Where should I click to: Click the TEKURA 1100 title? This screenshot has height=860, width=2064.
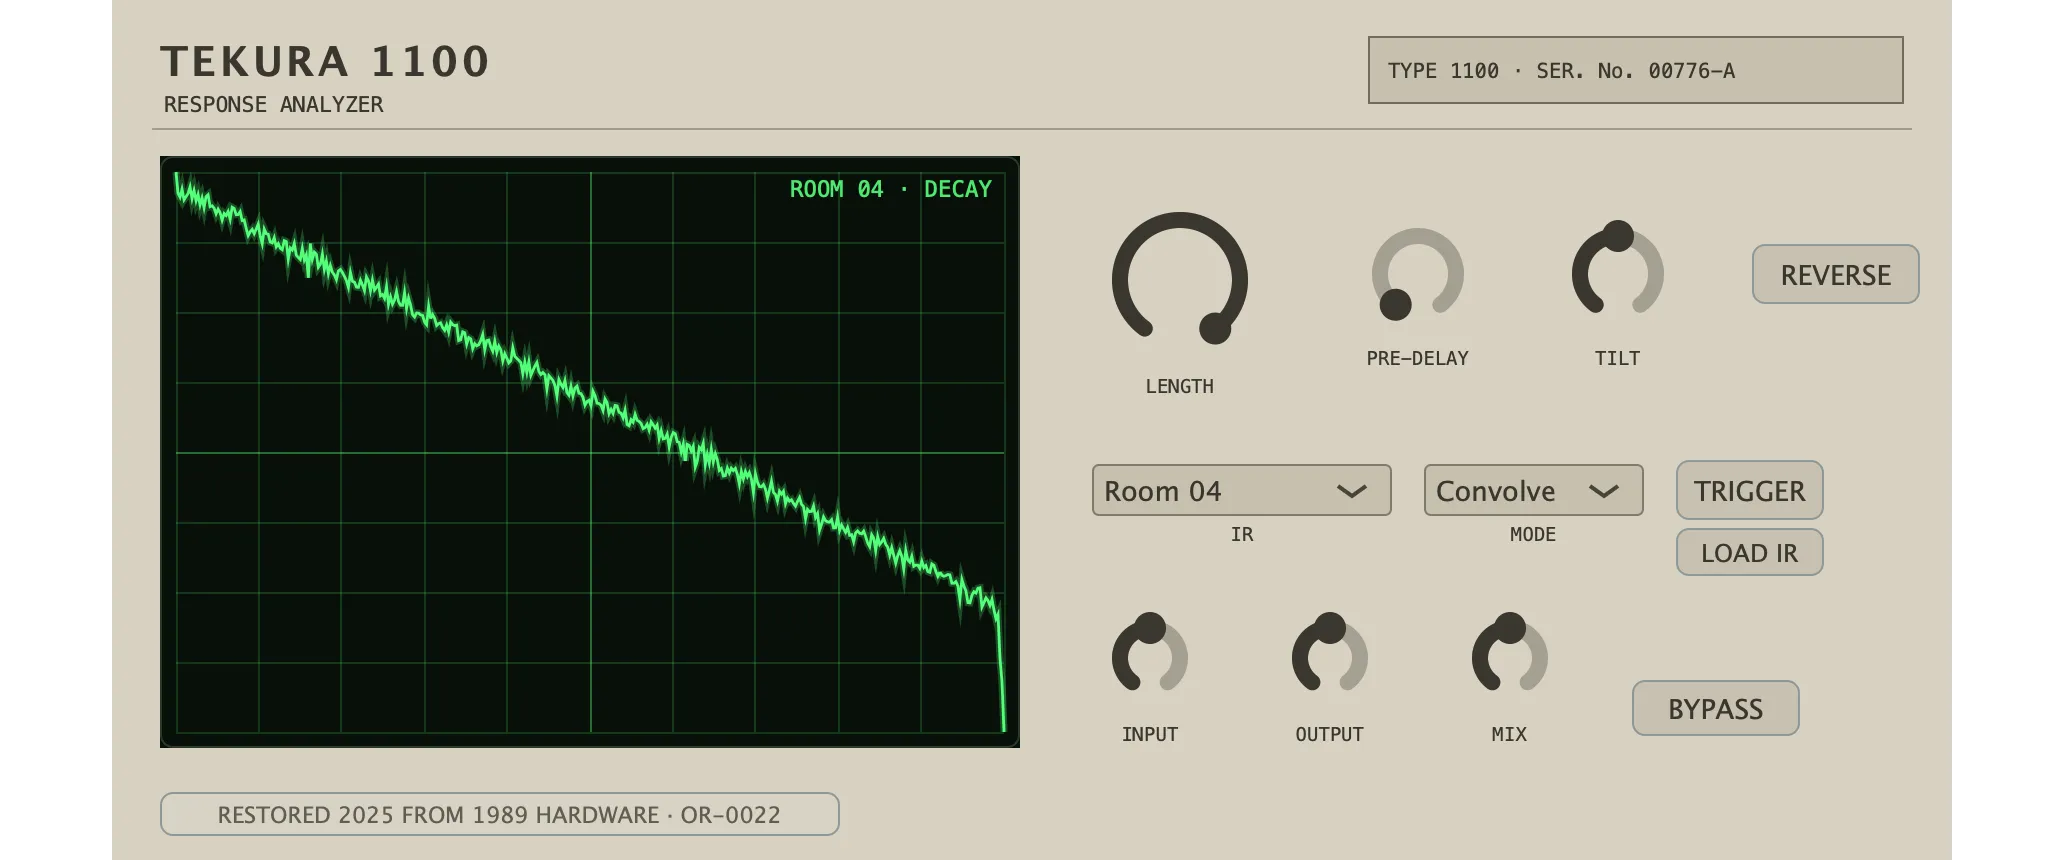[325, 61]
